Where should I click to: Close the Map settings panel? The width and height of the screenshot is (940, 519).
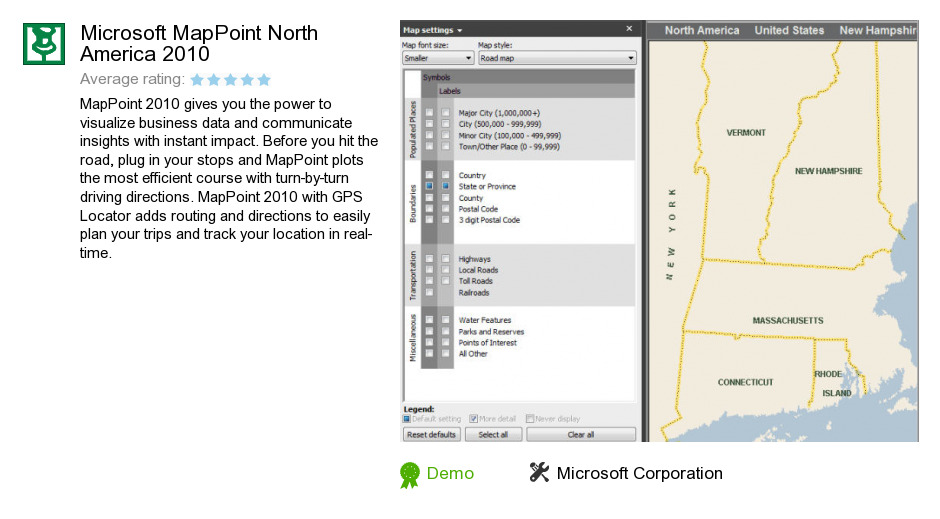629,29
